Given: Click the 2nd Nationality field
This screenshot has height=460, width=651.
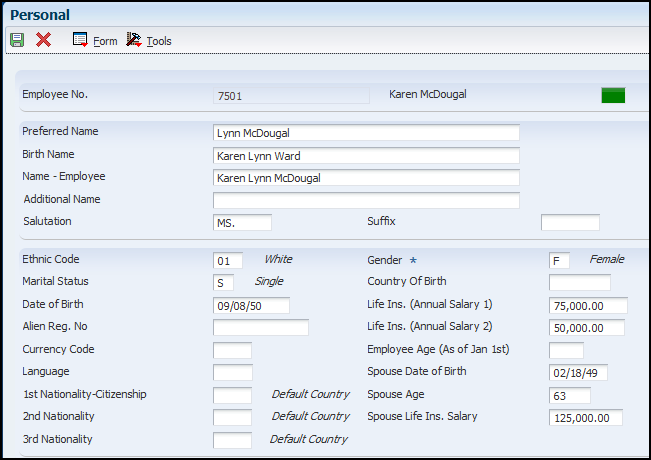Looking at the screenshot, I should coord(232,417).
